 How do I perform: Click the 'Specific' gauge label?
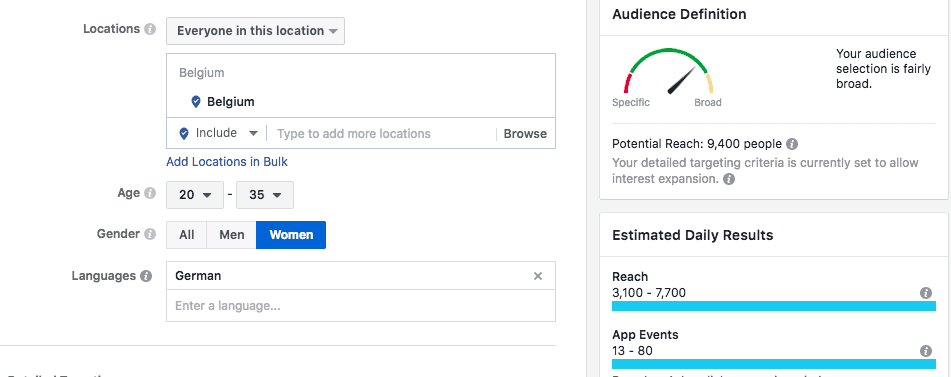coord(631,102)
